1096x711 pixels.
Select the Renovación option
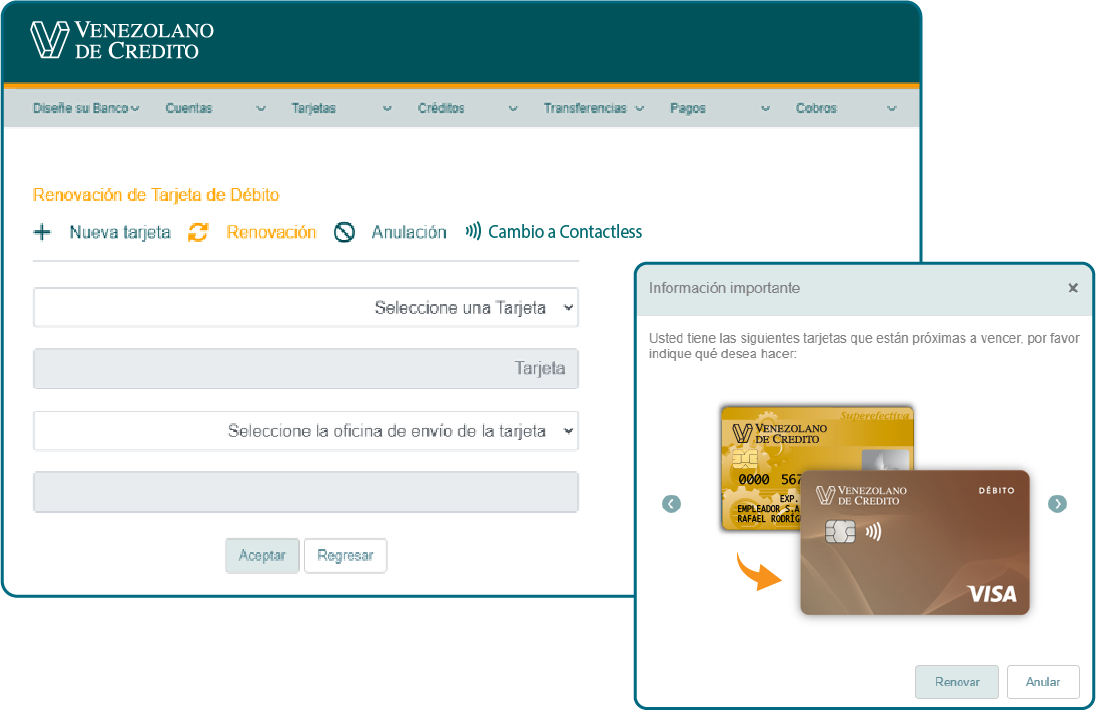click(271, 232)
